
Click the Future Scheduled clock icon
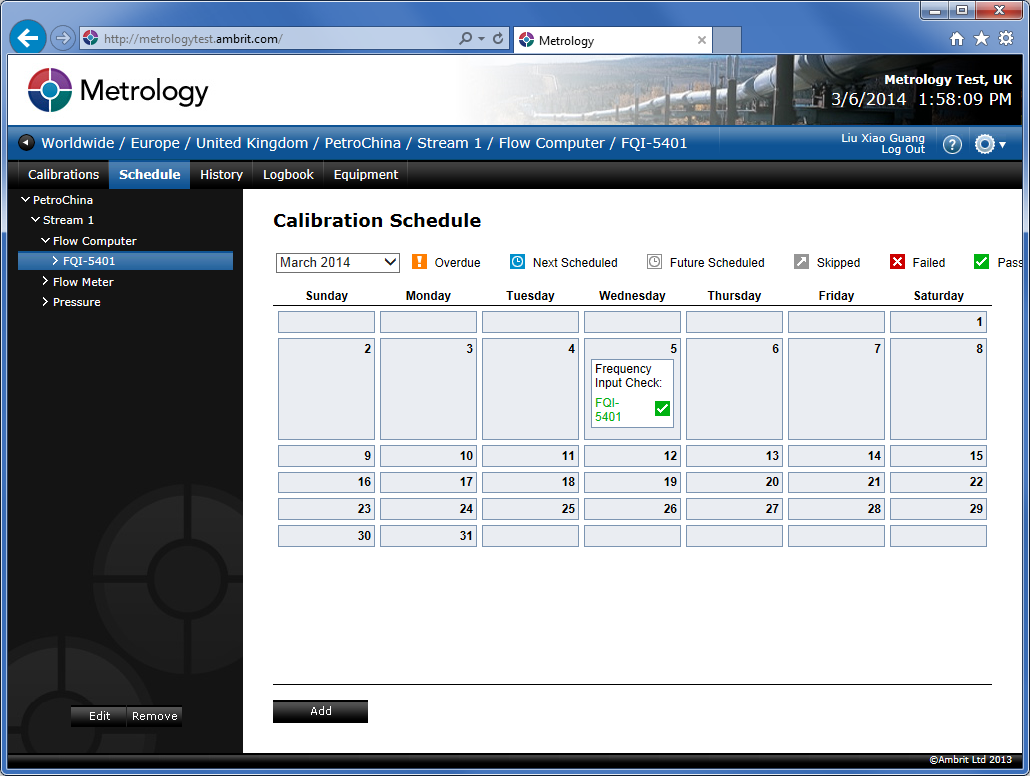(x=655, y=262)
